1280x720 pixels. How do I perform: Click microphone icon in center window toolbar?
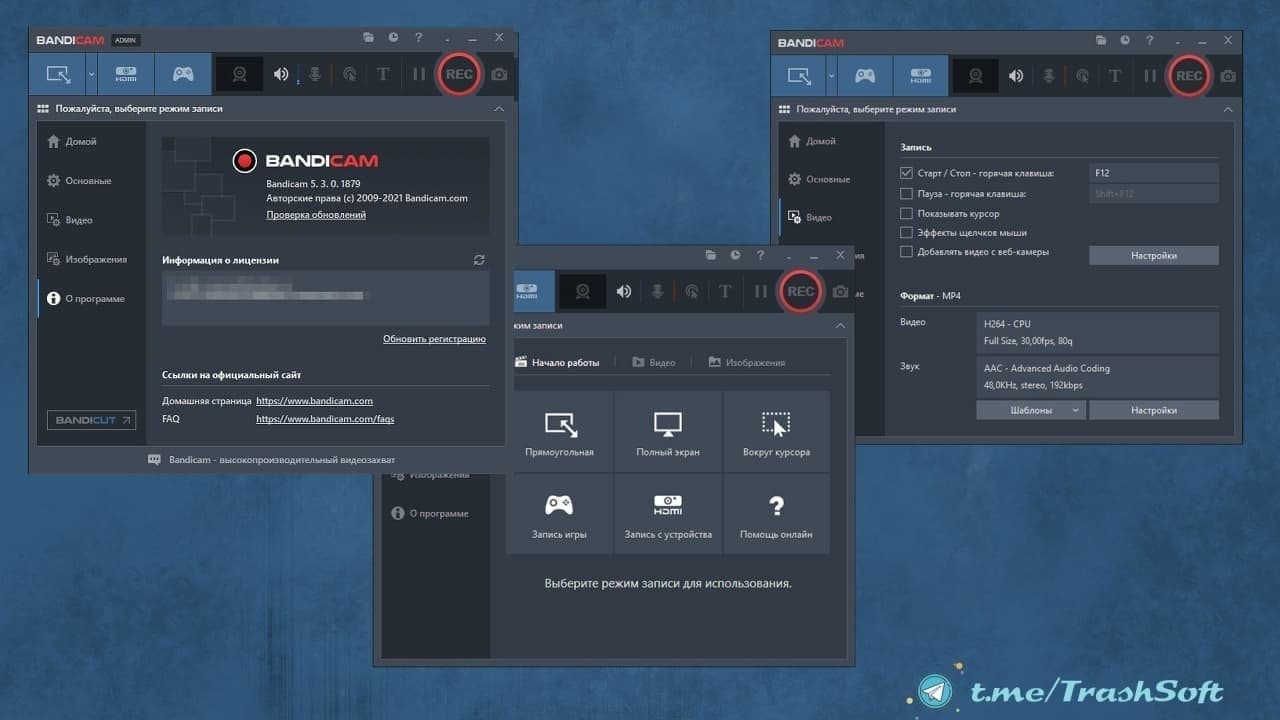(657, 292)
